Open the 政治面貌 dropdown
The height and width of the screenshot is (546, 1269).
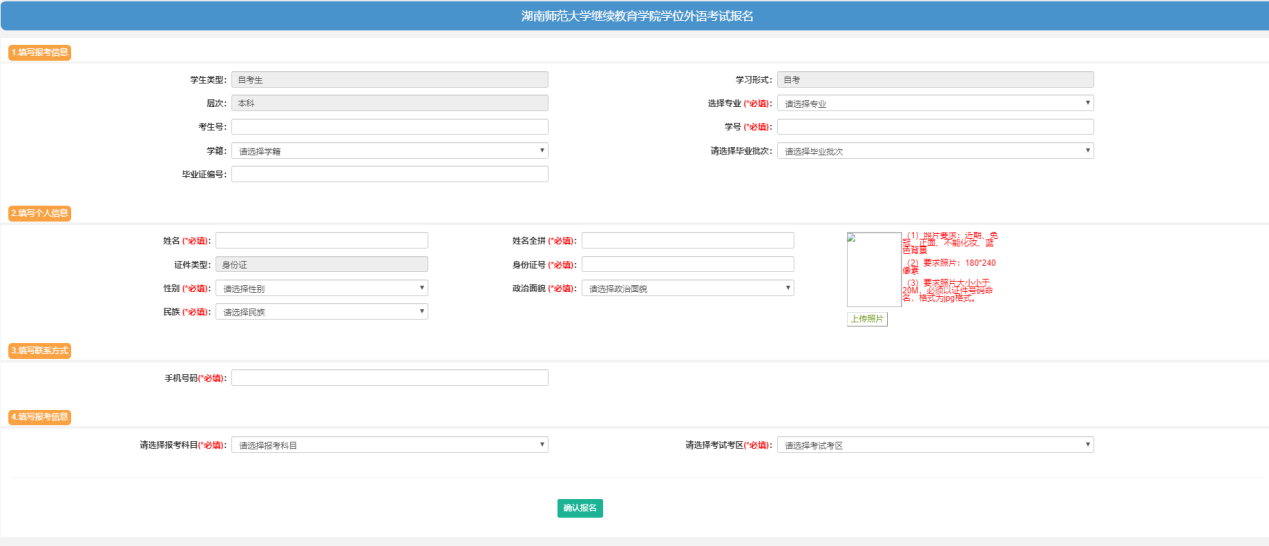click(687, 288)
